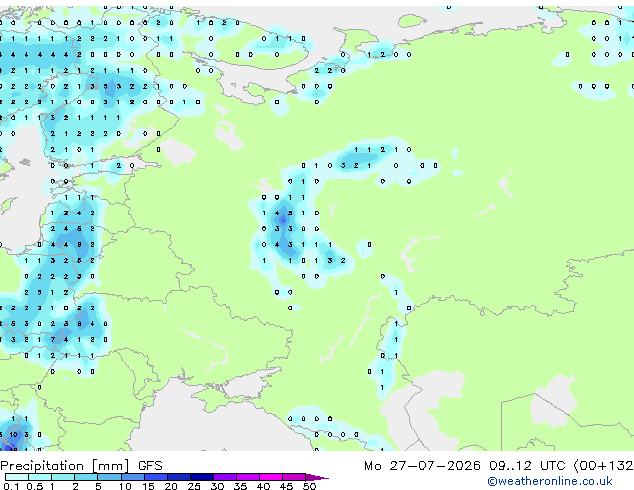Viewport: 634px width, 490px height.
Task: Pick the 1–2 mm legend swatch
Action: coord(63,477)
